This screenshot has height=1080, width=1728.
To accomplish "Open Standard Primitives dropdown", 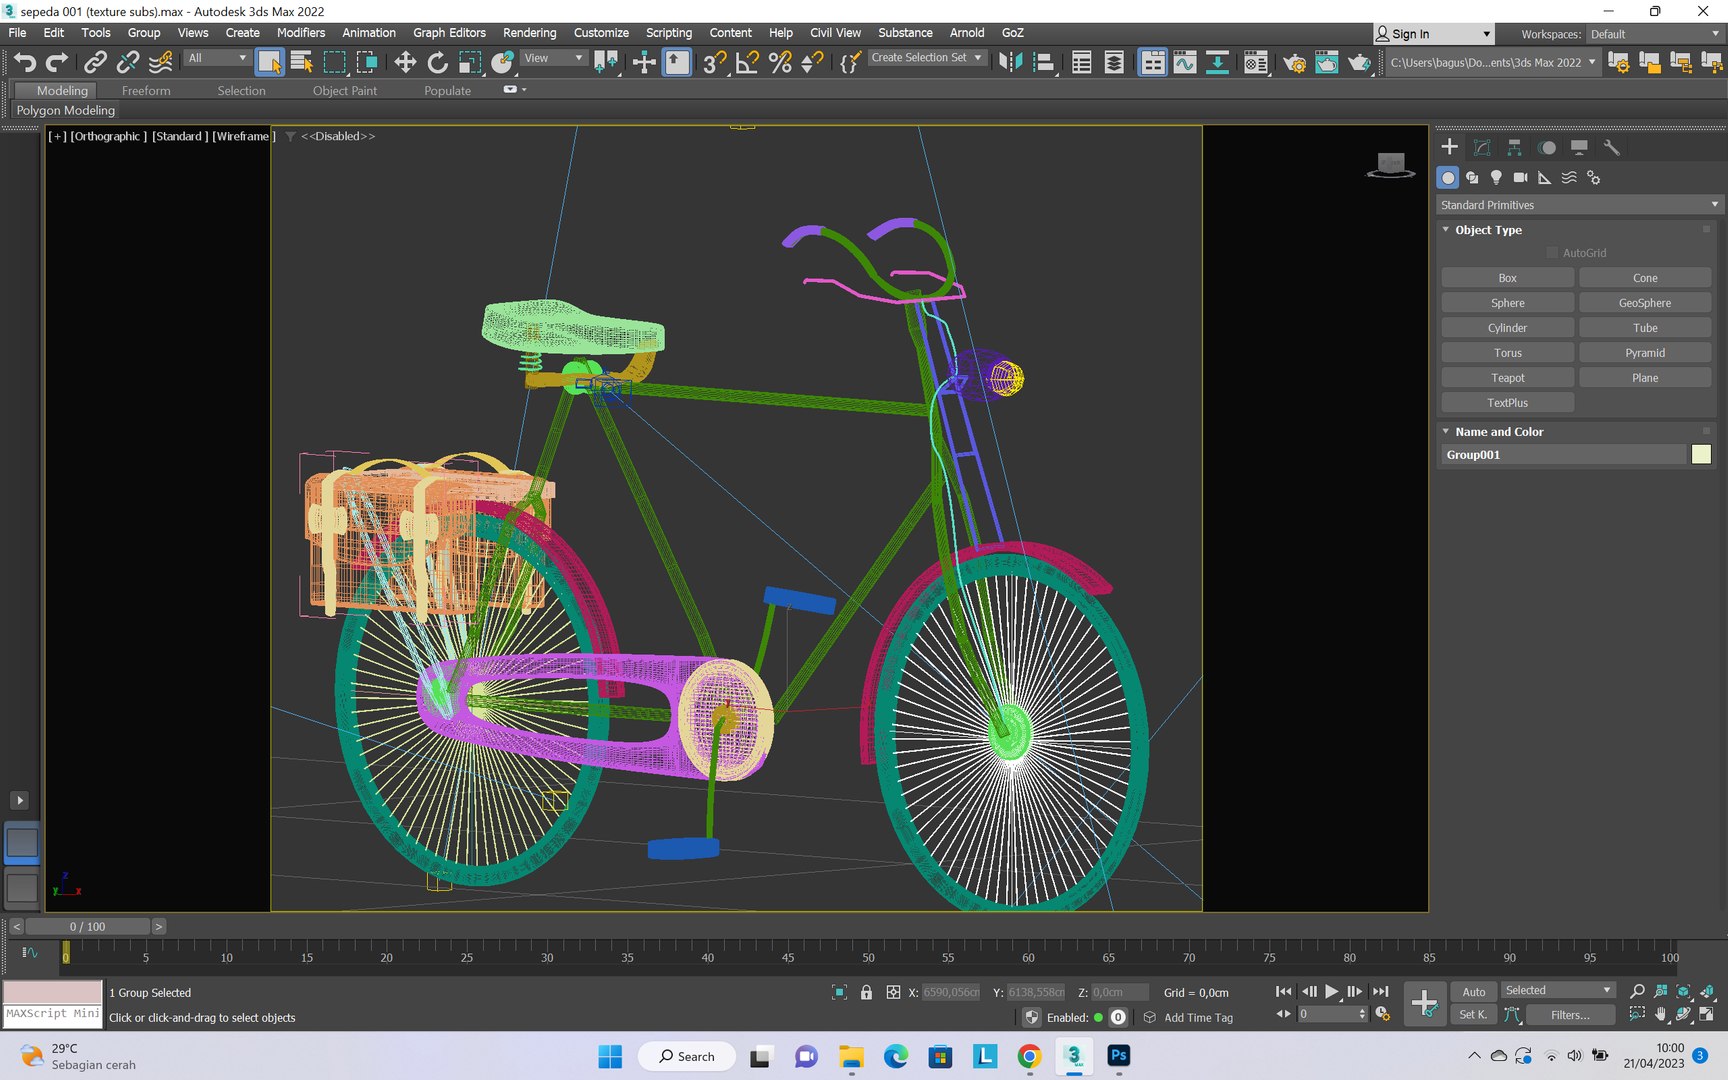I will 1579,205.
